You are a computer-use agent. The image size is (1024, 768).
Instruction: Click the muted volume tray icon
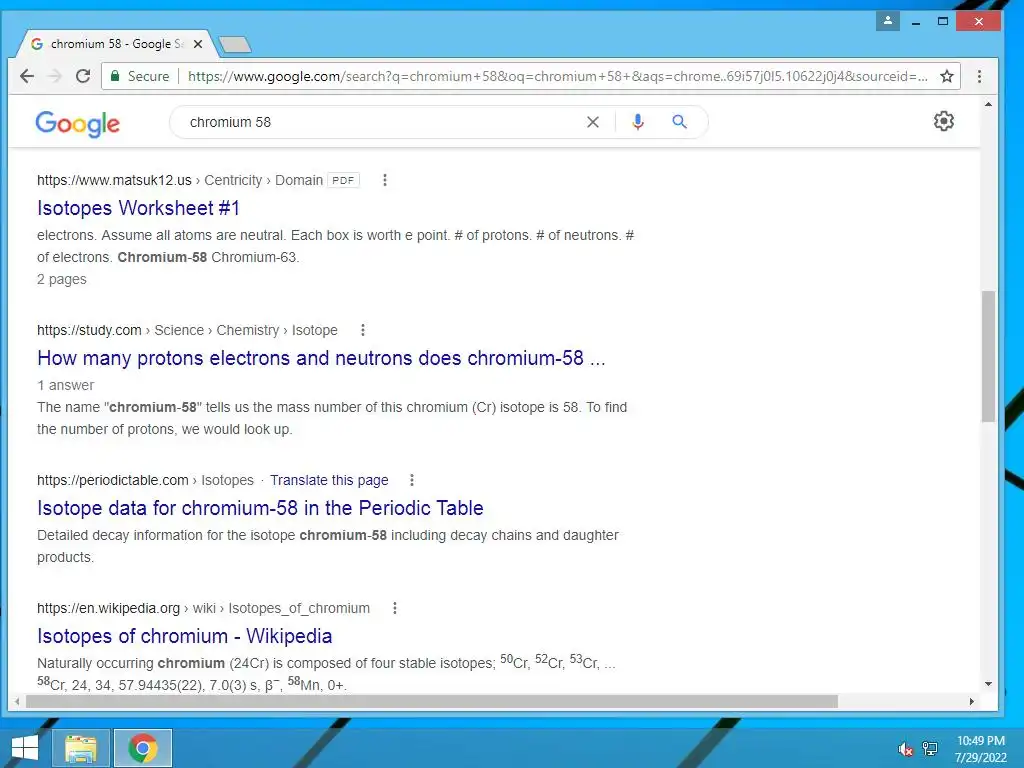(905, 749)
